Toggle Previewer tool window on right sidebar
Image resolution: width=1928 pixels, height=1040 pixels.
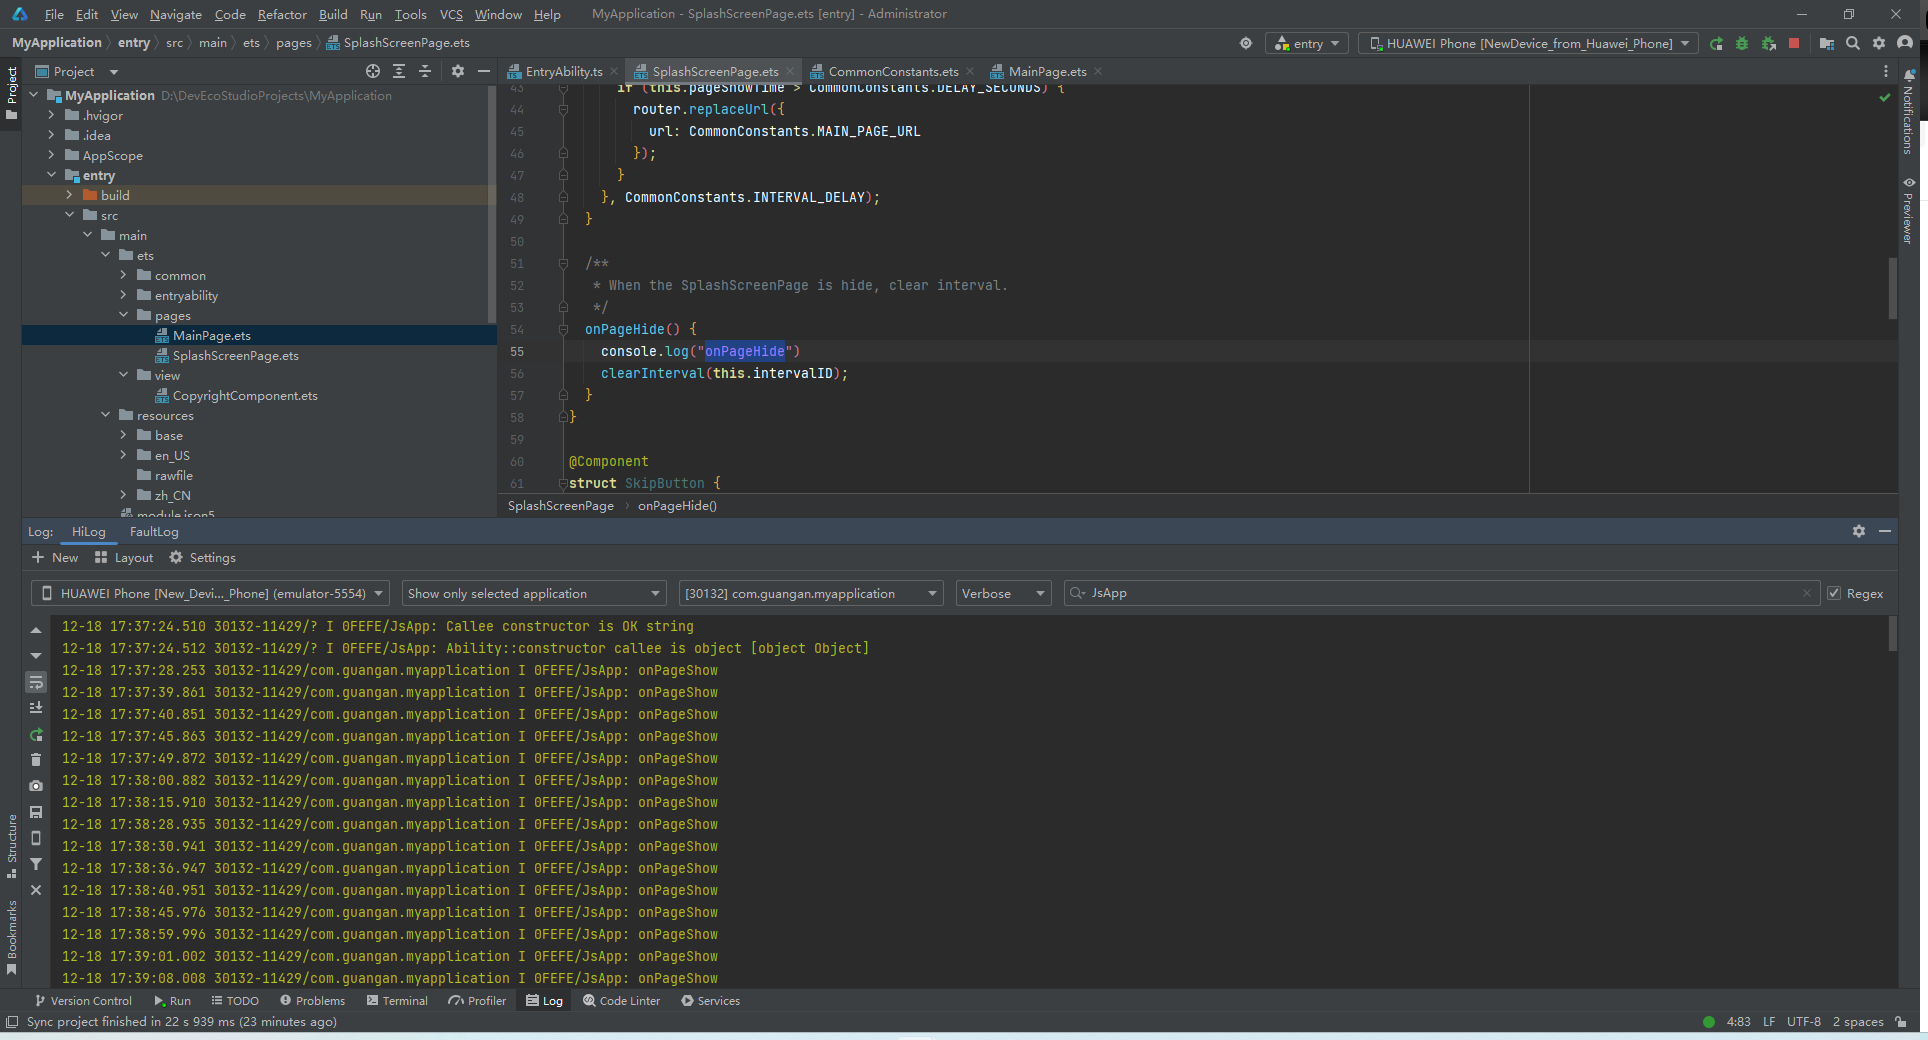coord(1909,210)
